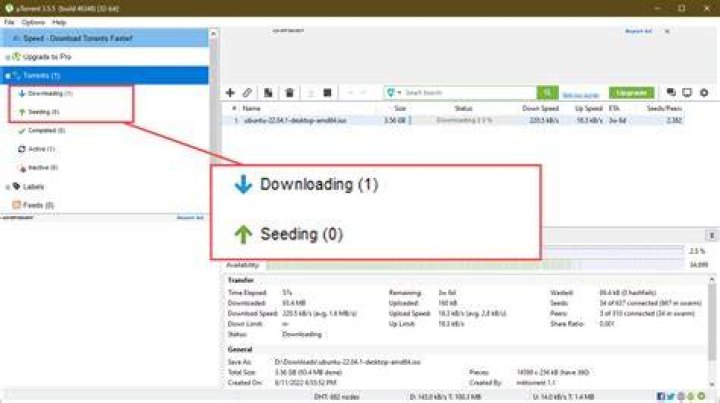Click the Create New Torrent icon
The height and width of the screenshot is (403, 720).
point(268,93)
